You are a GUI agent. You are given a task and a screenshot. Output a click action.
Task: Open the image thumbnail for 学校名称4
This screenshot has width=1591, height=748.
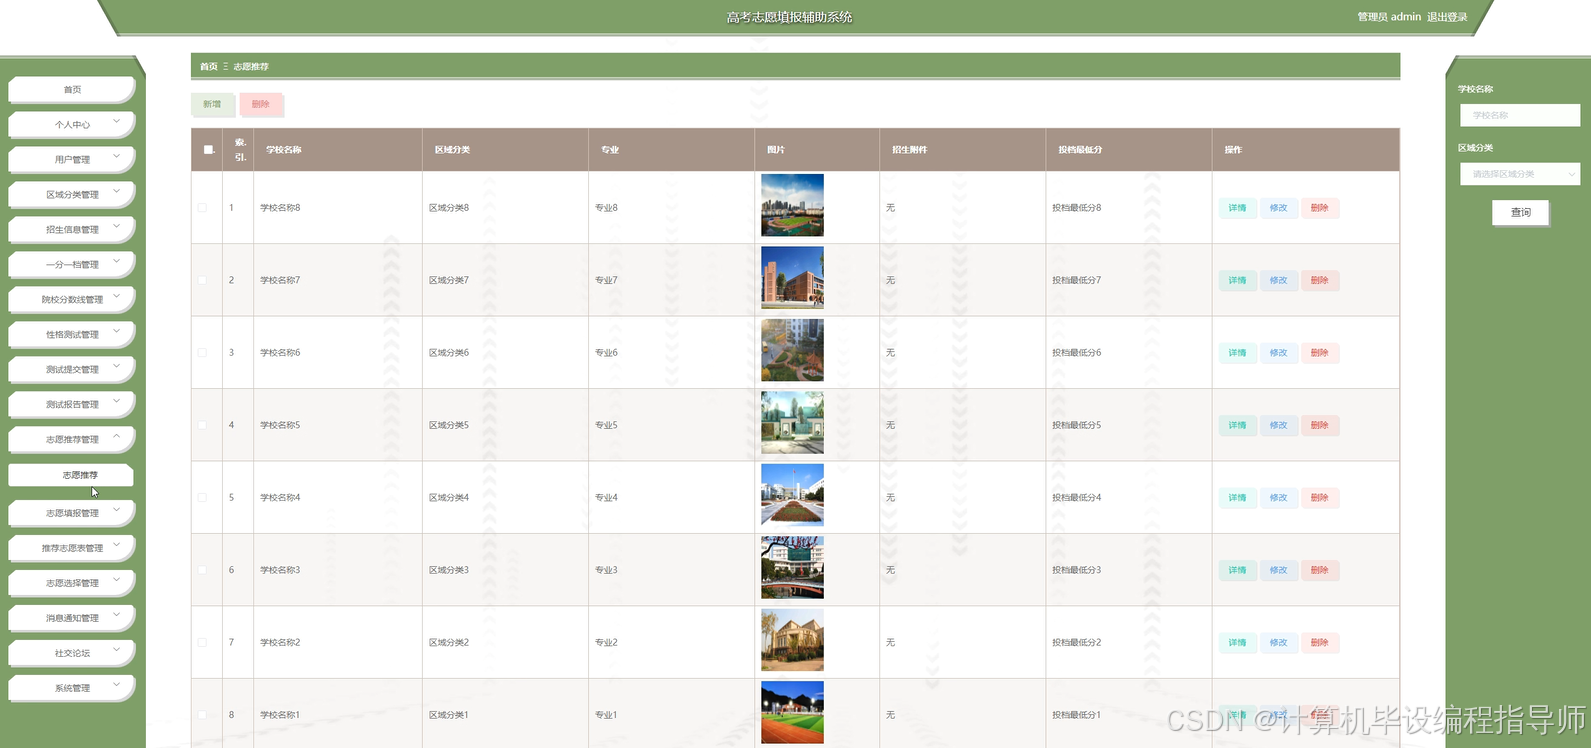click(x=792, y=495)
